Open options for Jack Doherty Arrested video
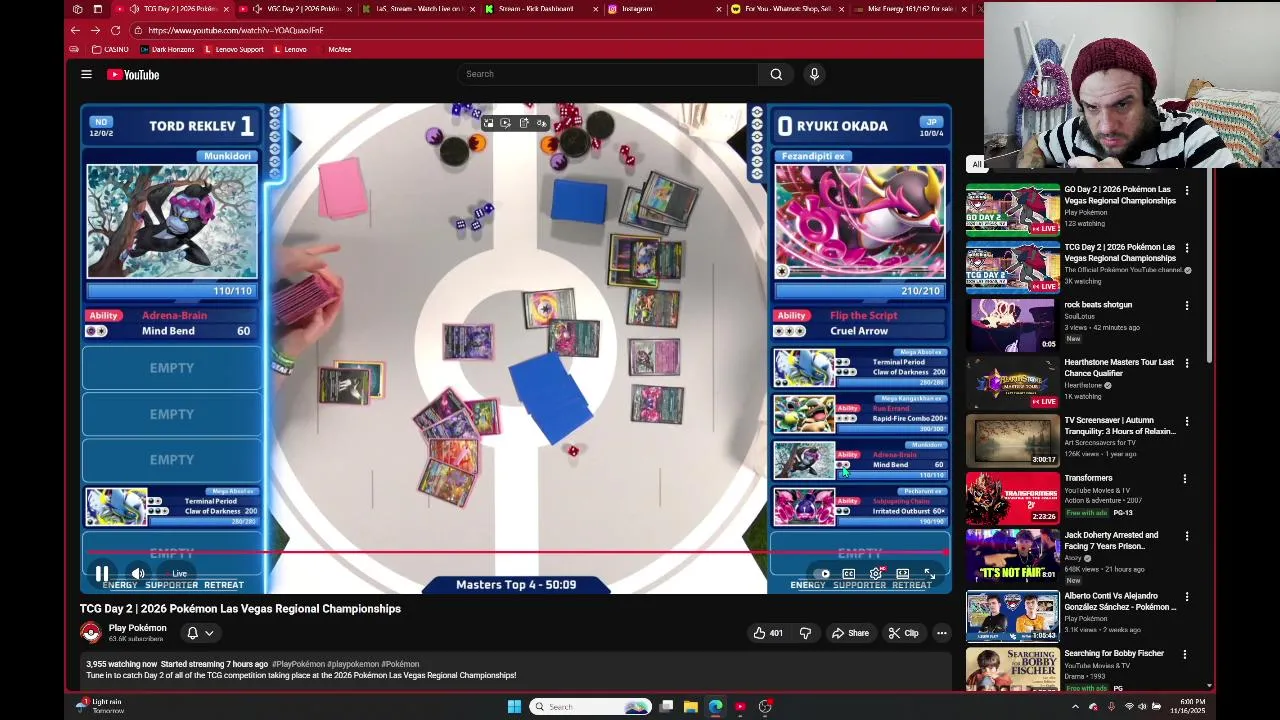This screenshot has width=1280, height=720. point(1187,536)
